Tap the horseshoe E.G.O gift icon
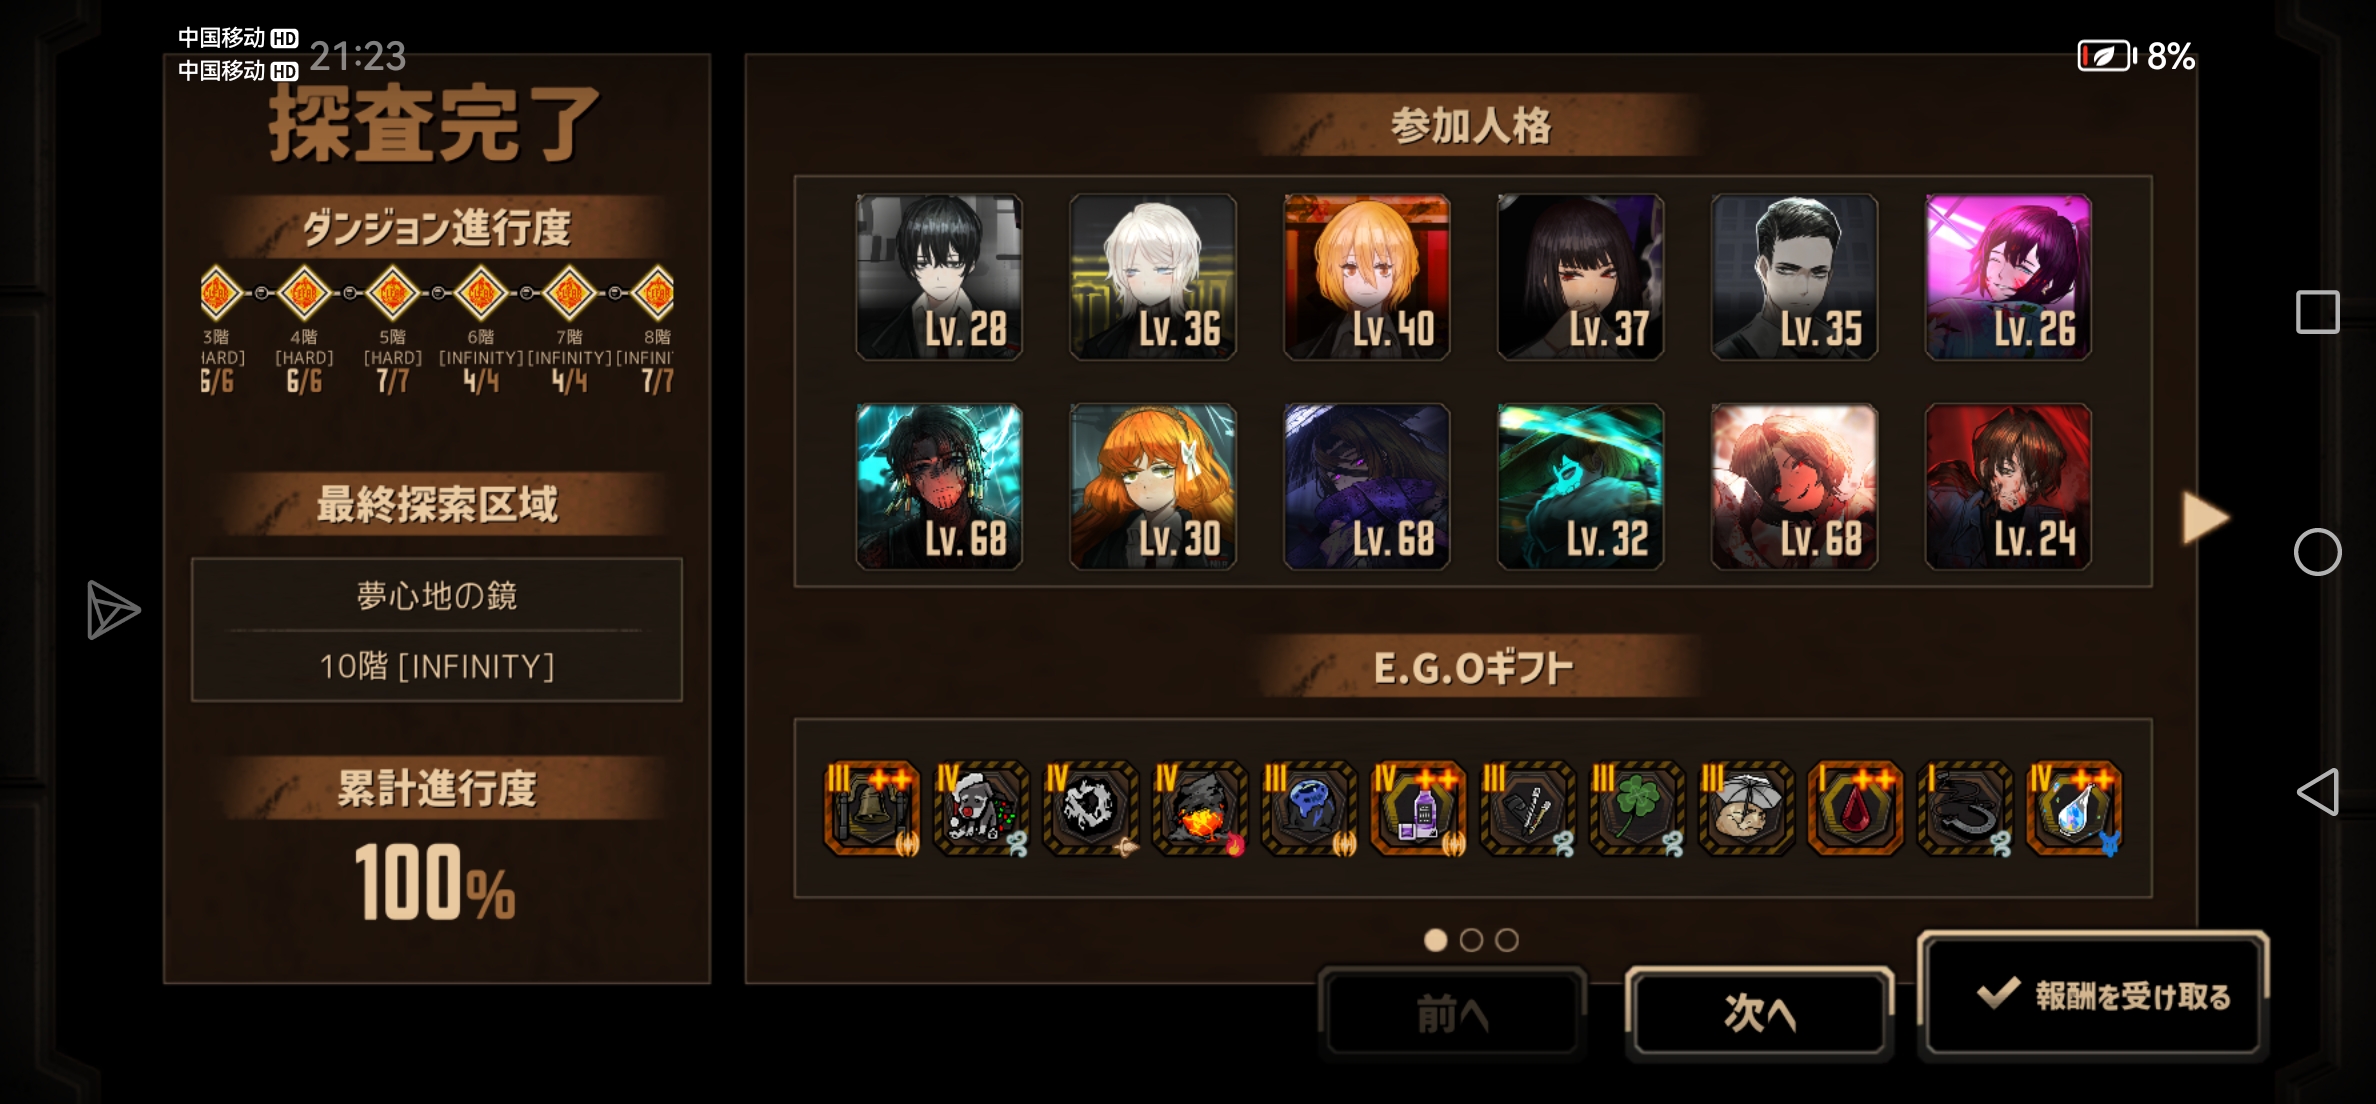Screen dimensions: 2376x1104 point(1964,809)
